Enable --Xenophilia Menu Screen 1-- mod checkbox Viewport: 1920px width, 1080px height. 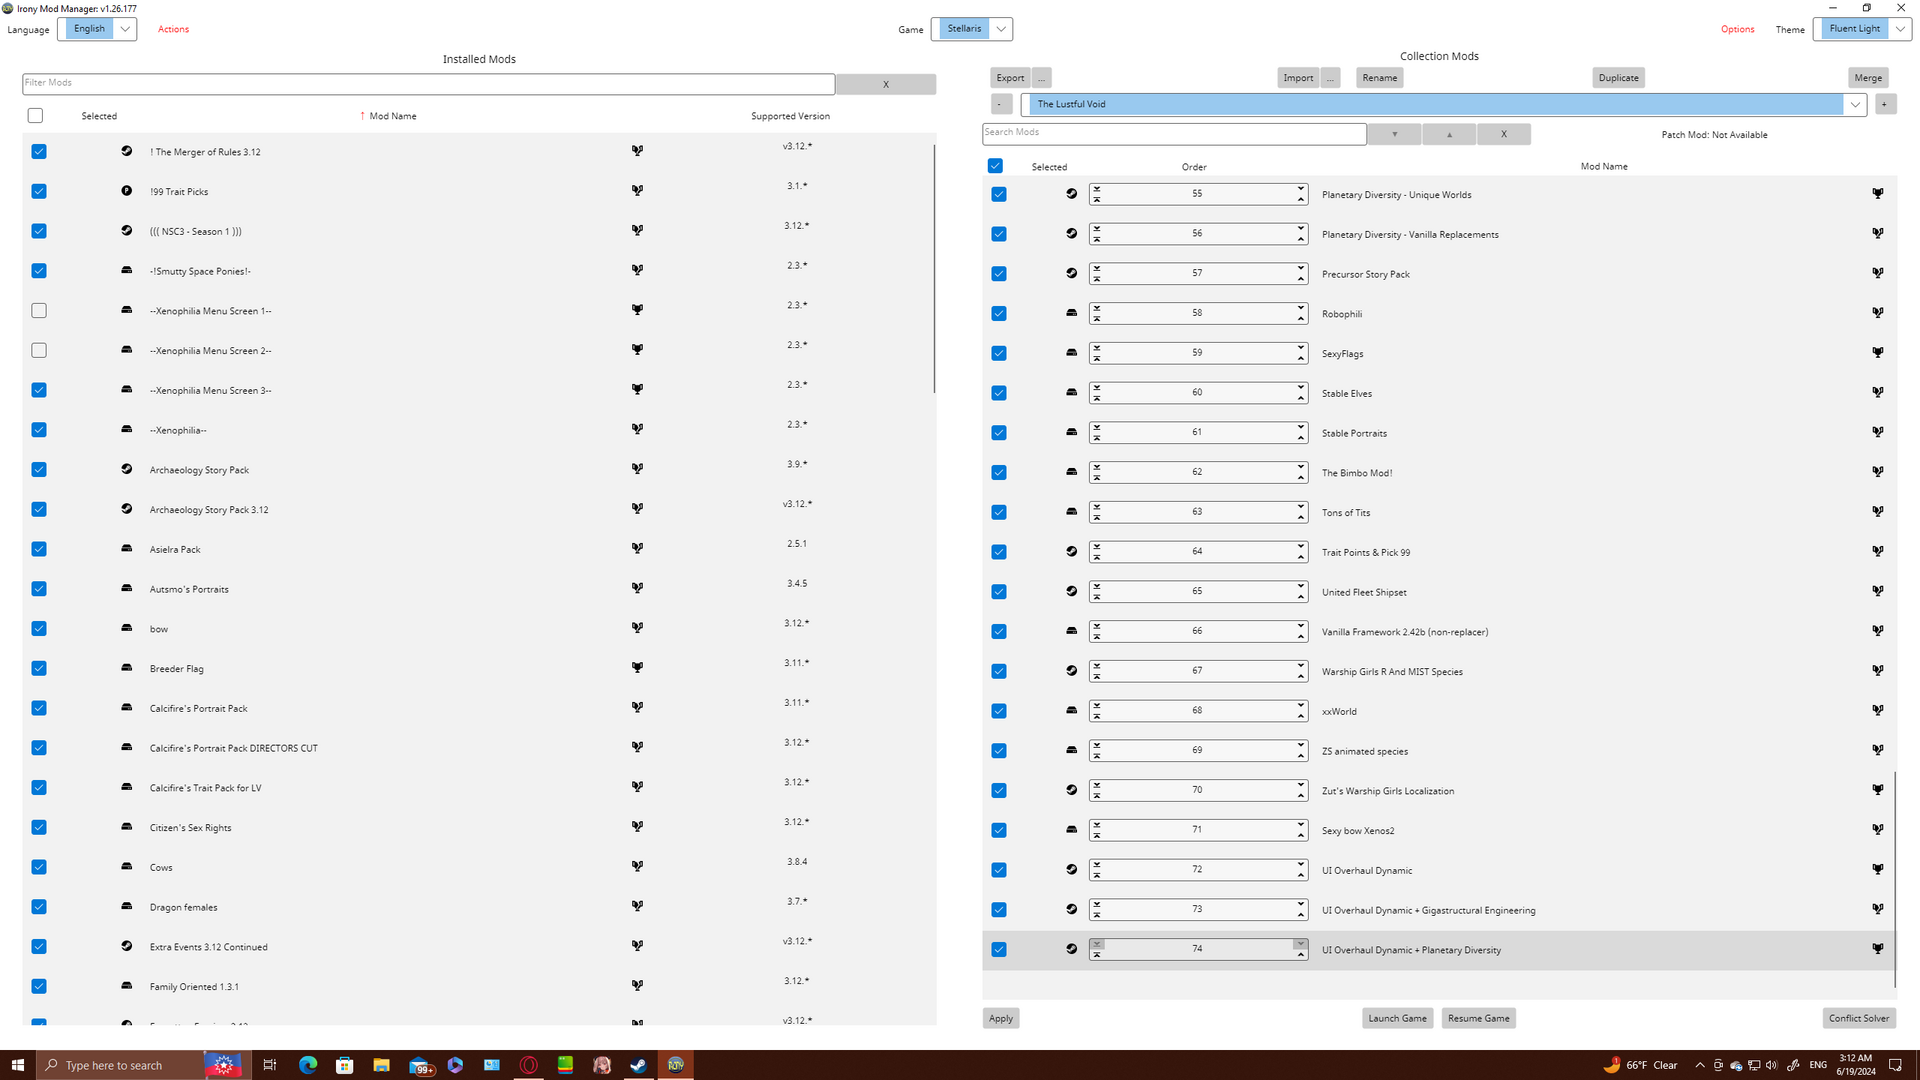coord(39,311)
